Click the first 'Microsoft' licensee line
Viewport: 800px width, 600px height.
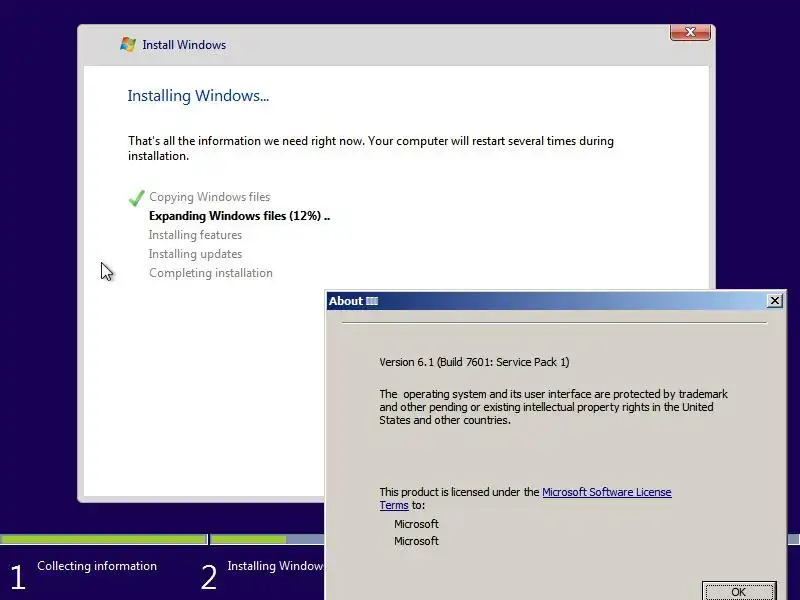(x=416, y=524)
